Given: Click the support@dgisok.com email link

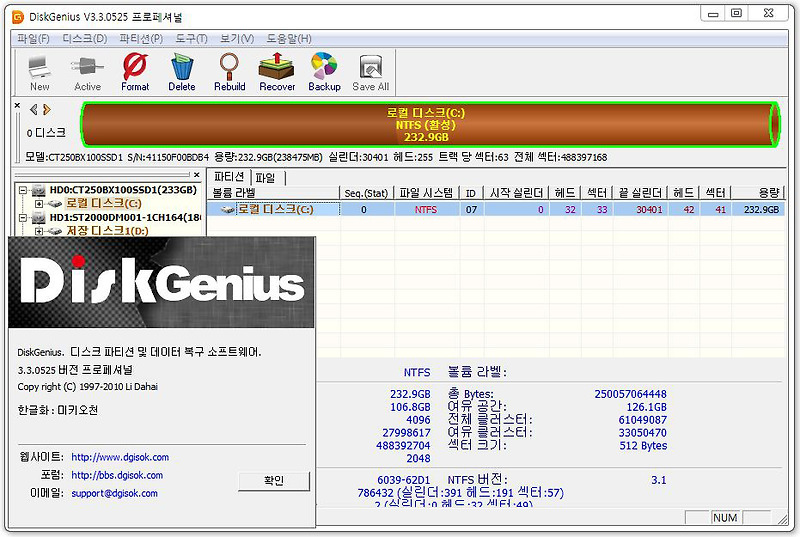Looking at the screenshot, I should [x=114, y=494].
